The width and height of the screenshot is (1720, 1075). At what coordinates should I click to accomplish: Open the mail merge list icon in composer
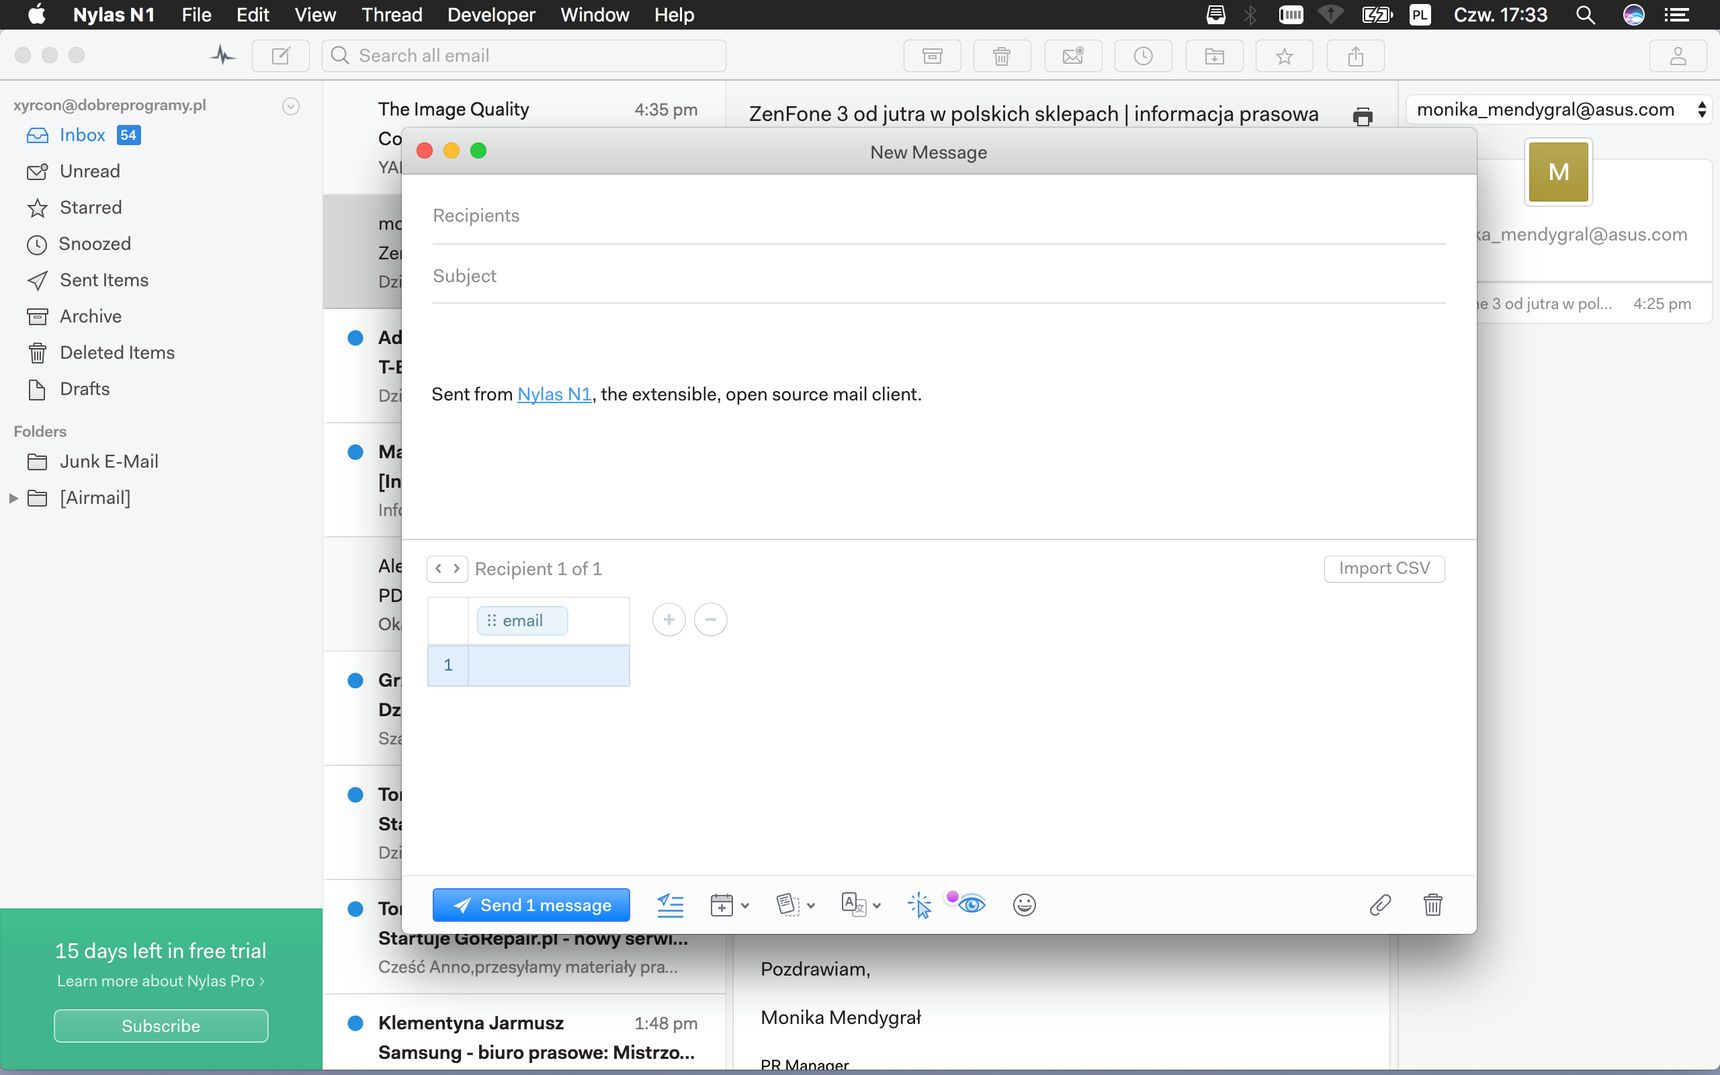670,905
